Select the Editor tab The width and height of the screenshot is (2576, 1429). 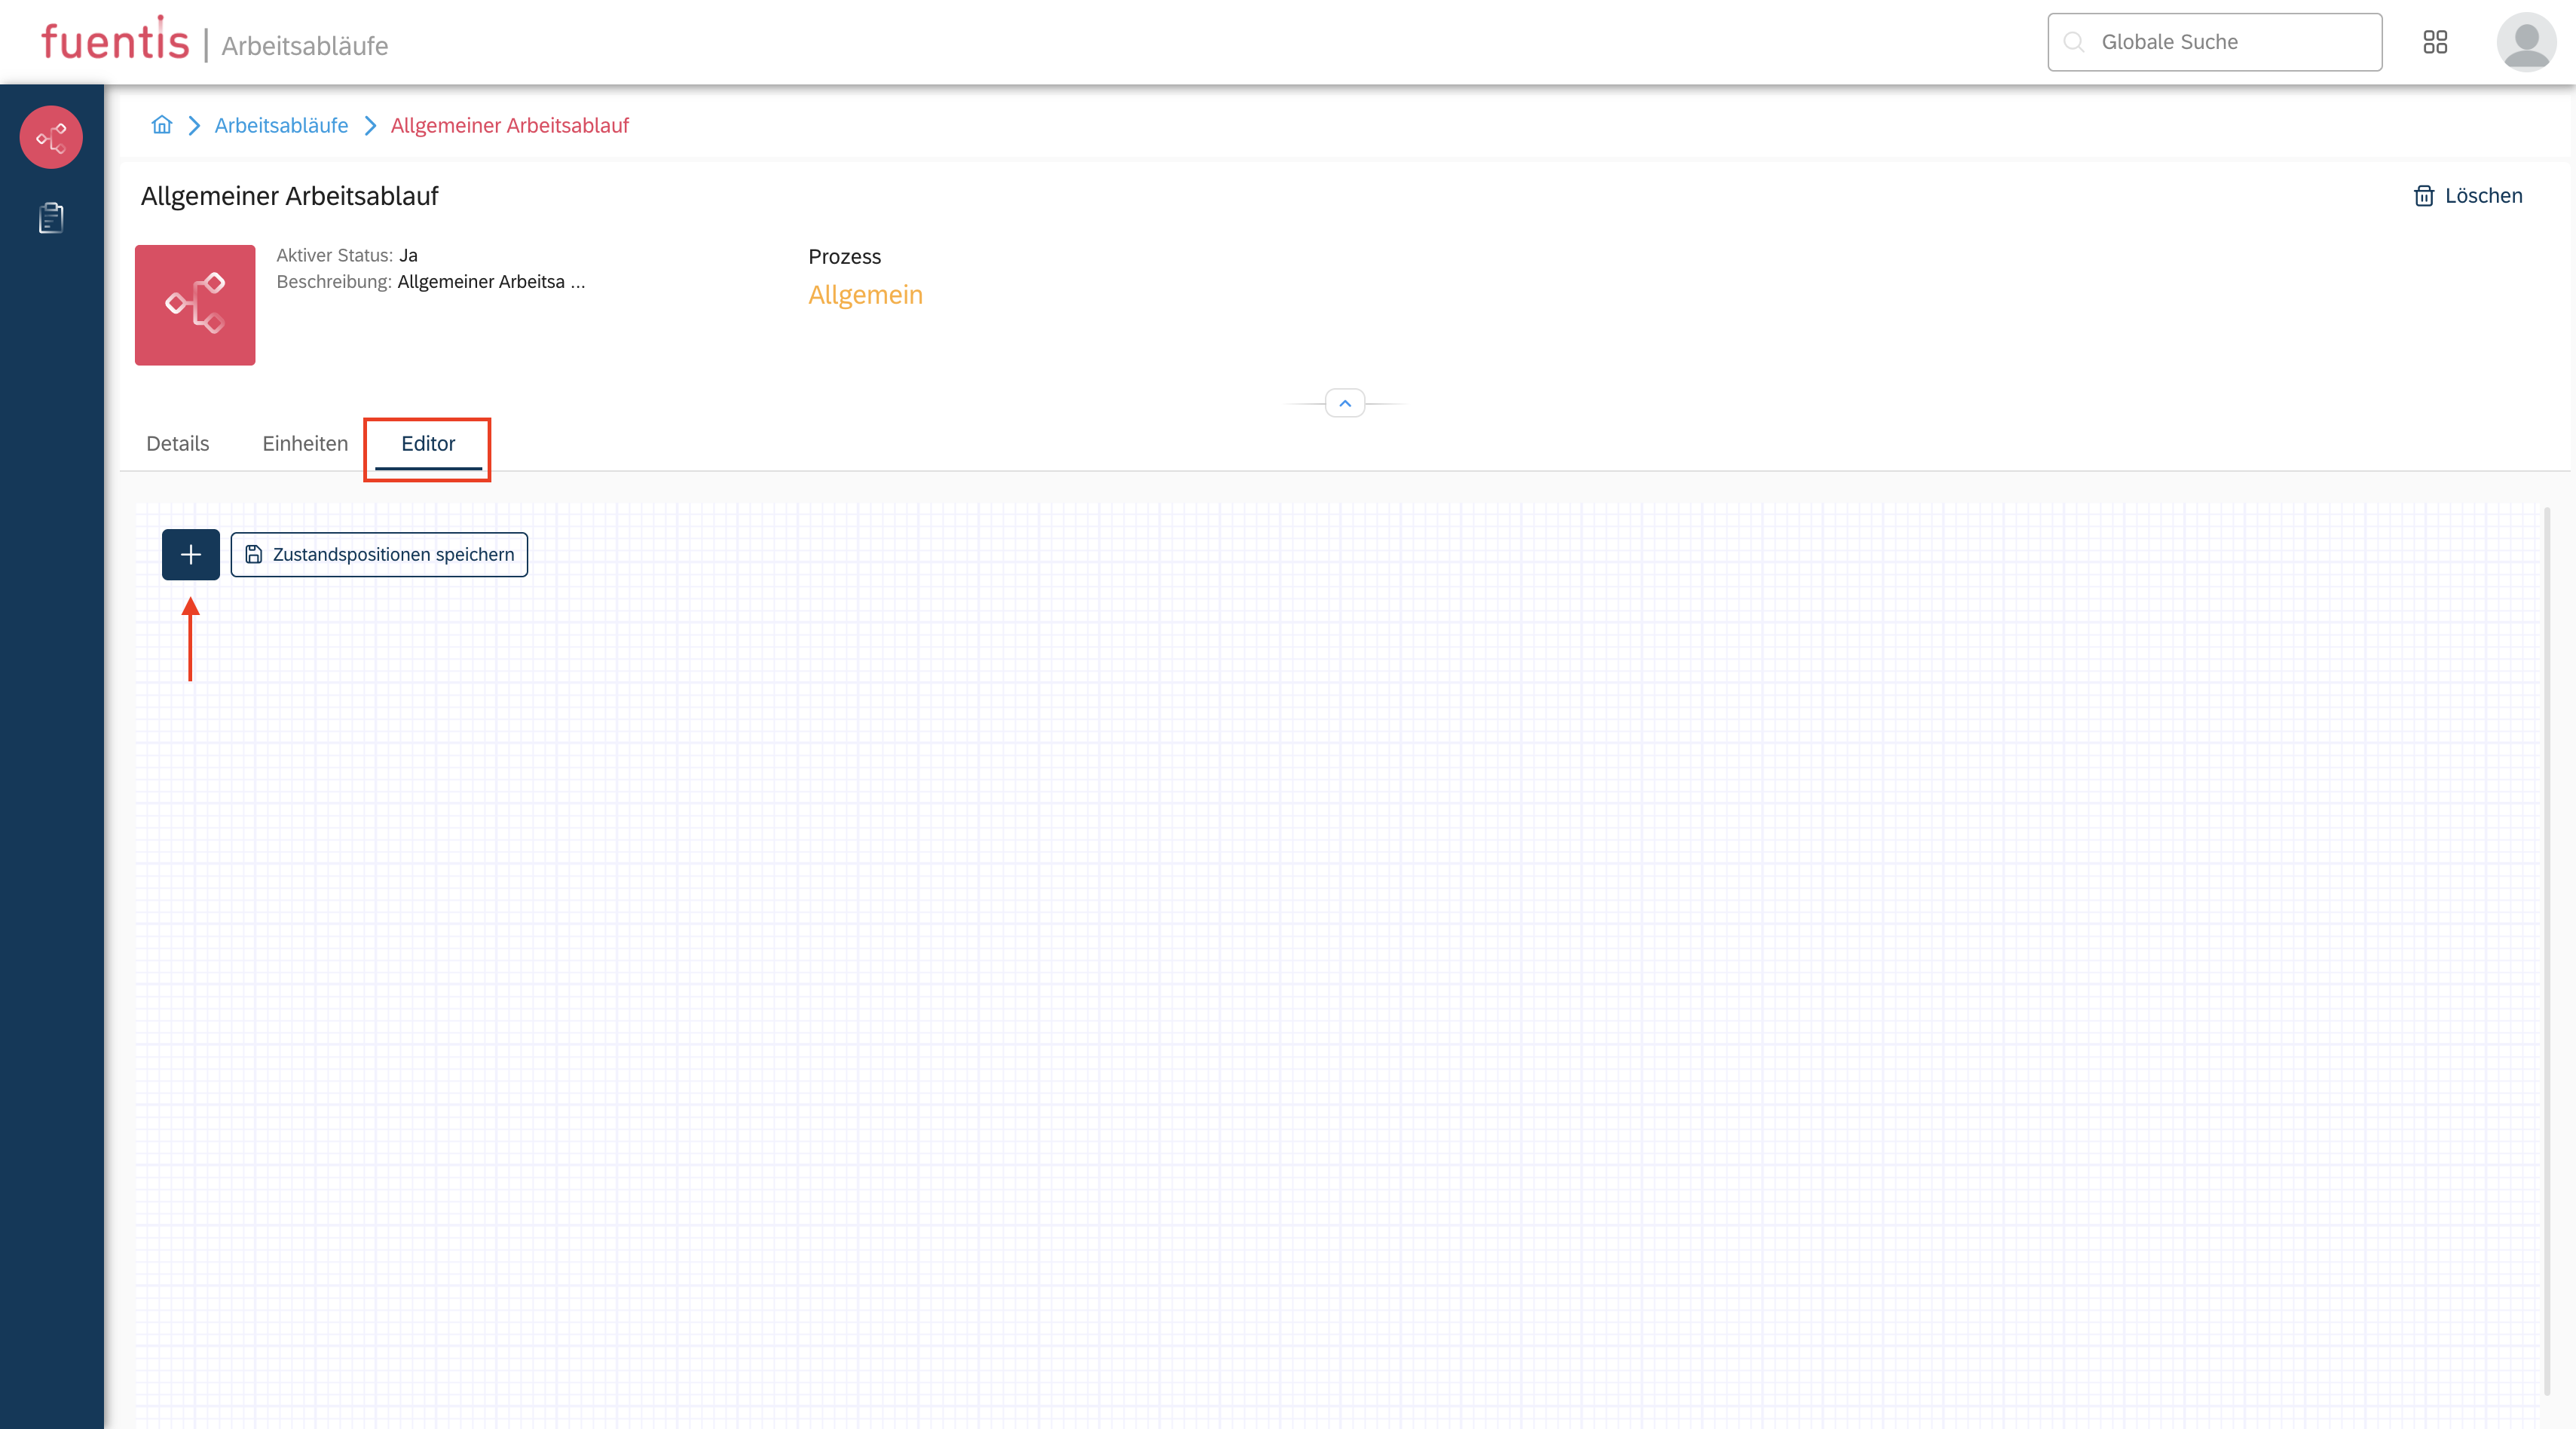click(x=427, y=444)
